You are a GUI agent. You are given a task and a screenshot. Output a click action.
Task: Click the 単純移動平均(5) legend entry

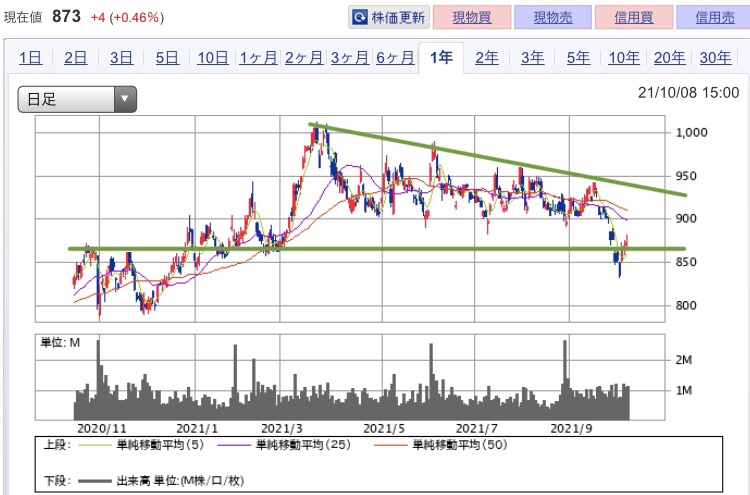coord(160,445)
